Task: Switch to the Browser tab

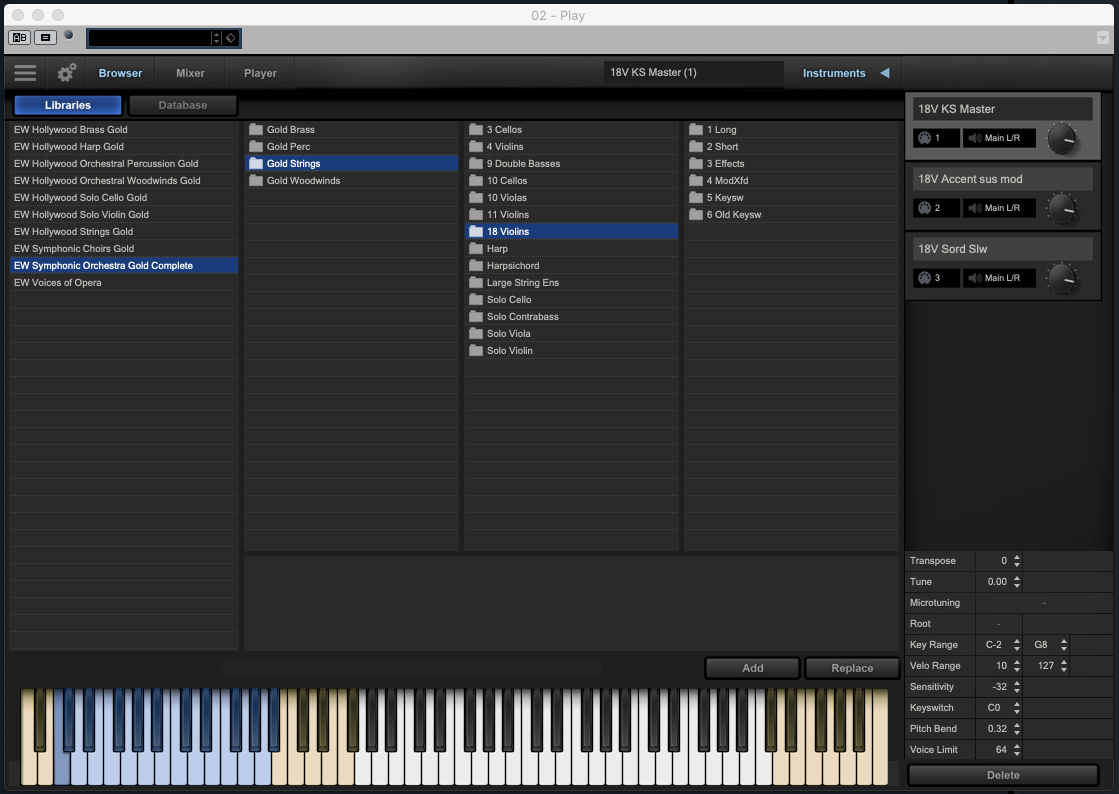Action: [x=120, y=73]
